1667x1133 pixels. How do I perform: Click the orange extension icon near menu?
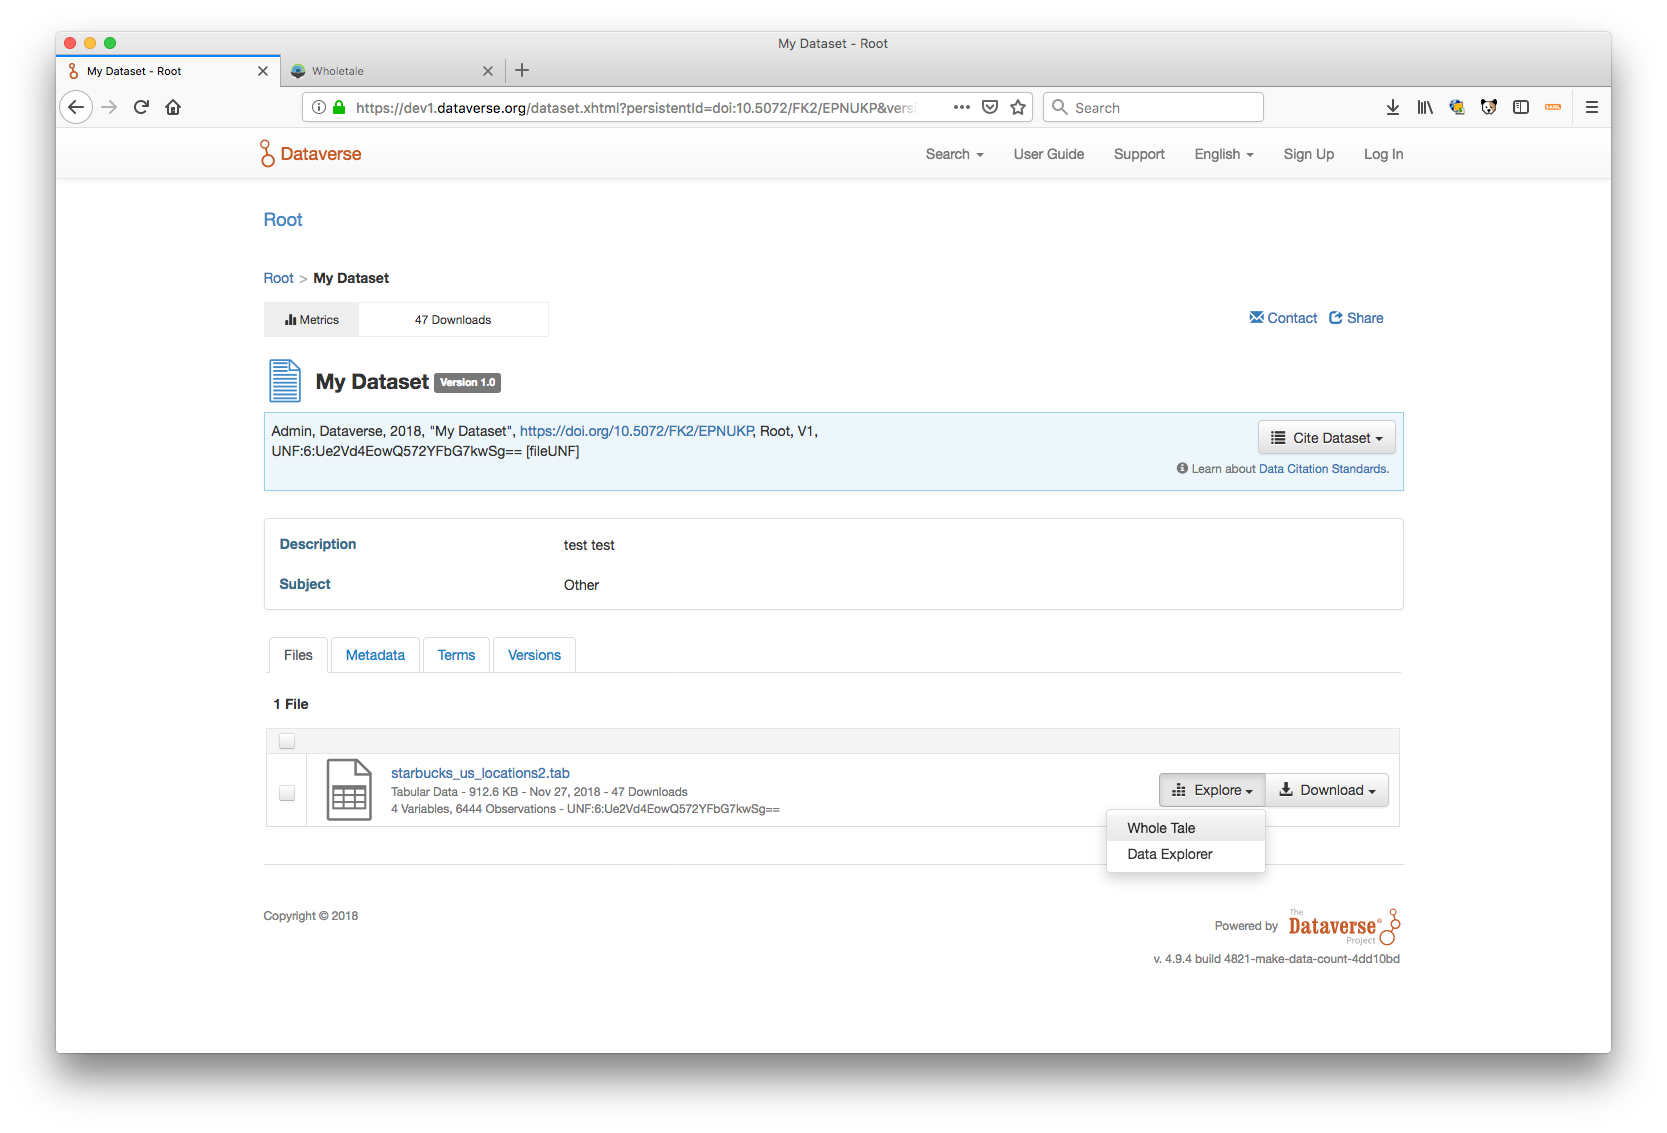[1553, 107]
